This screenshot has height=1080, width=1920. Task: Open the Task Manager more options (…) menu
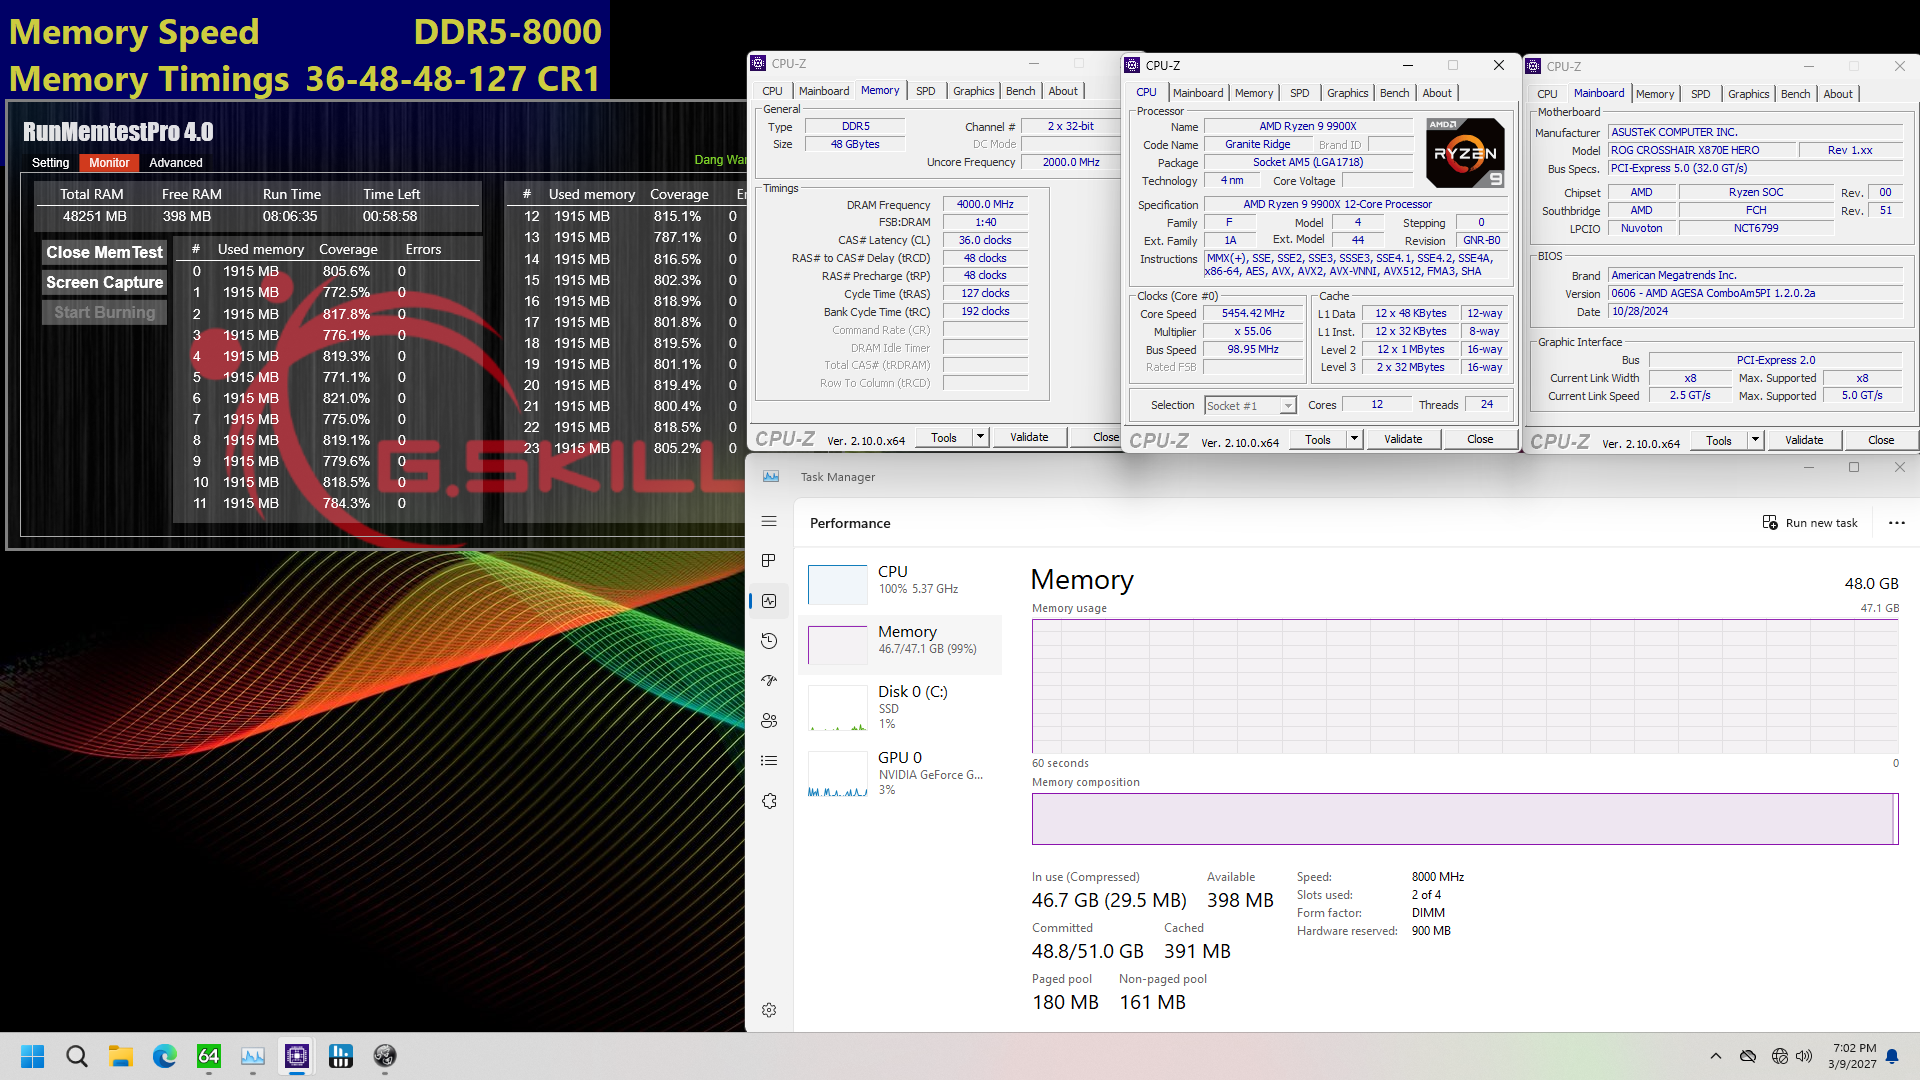click(1898, 523)
